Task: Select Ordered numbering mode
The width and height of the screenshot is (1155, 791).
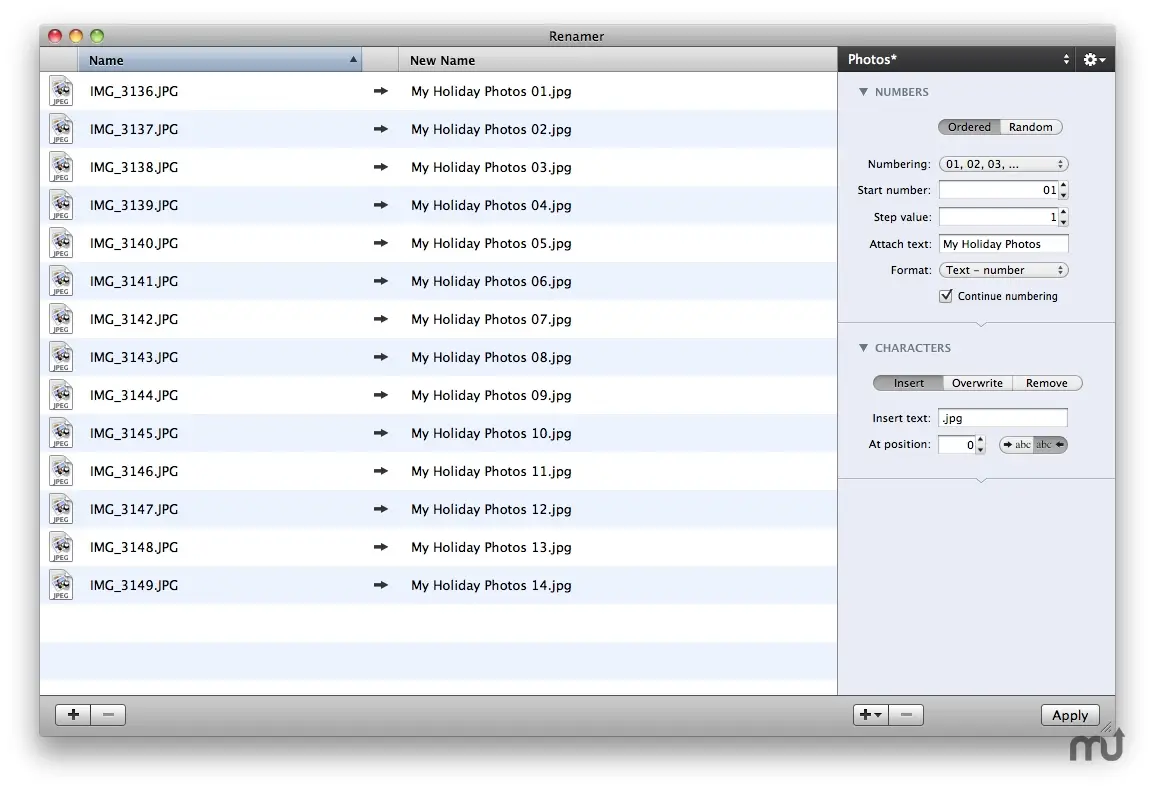Action: pos(969,127)
